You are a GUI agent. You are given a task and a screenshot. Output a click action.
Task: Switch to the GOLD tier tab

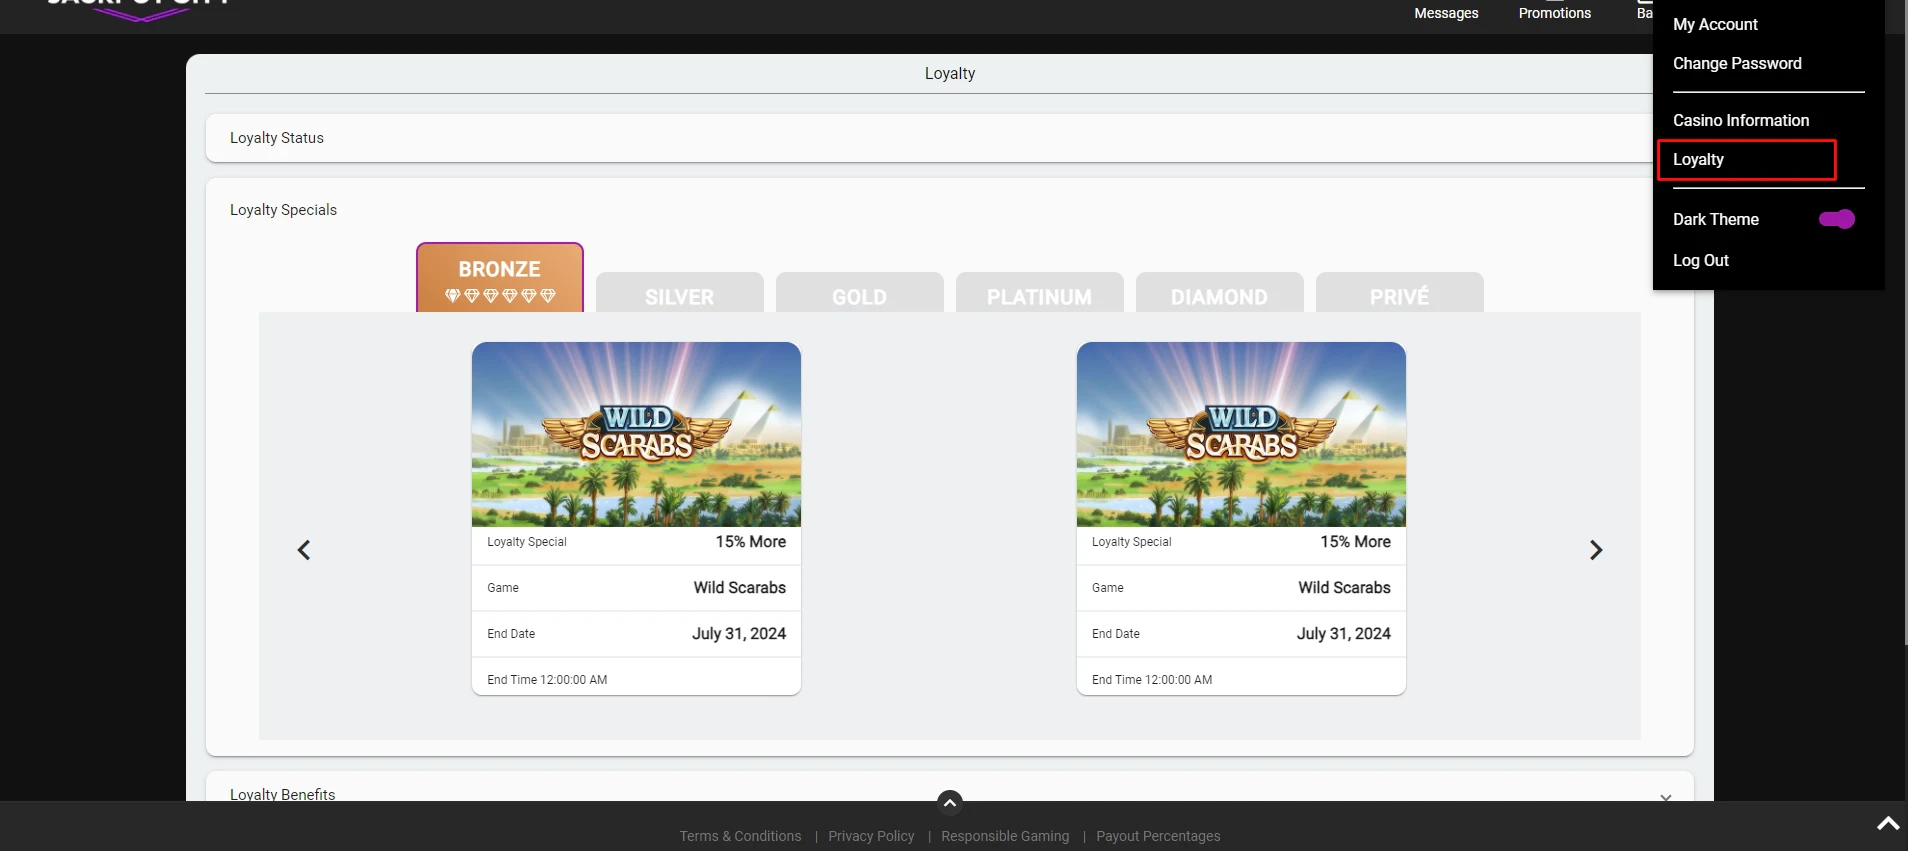[x=860, y=292]
